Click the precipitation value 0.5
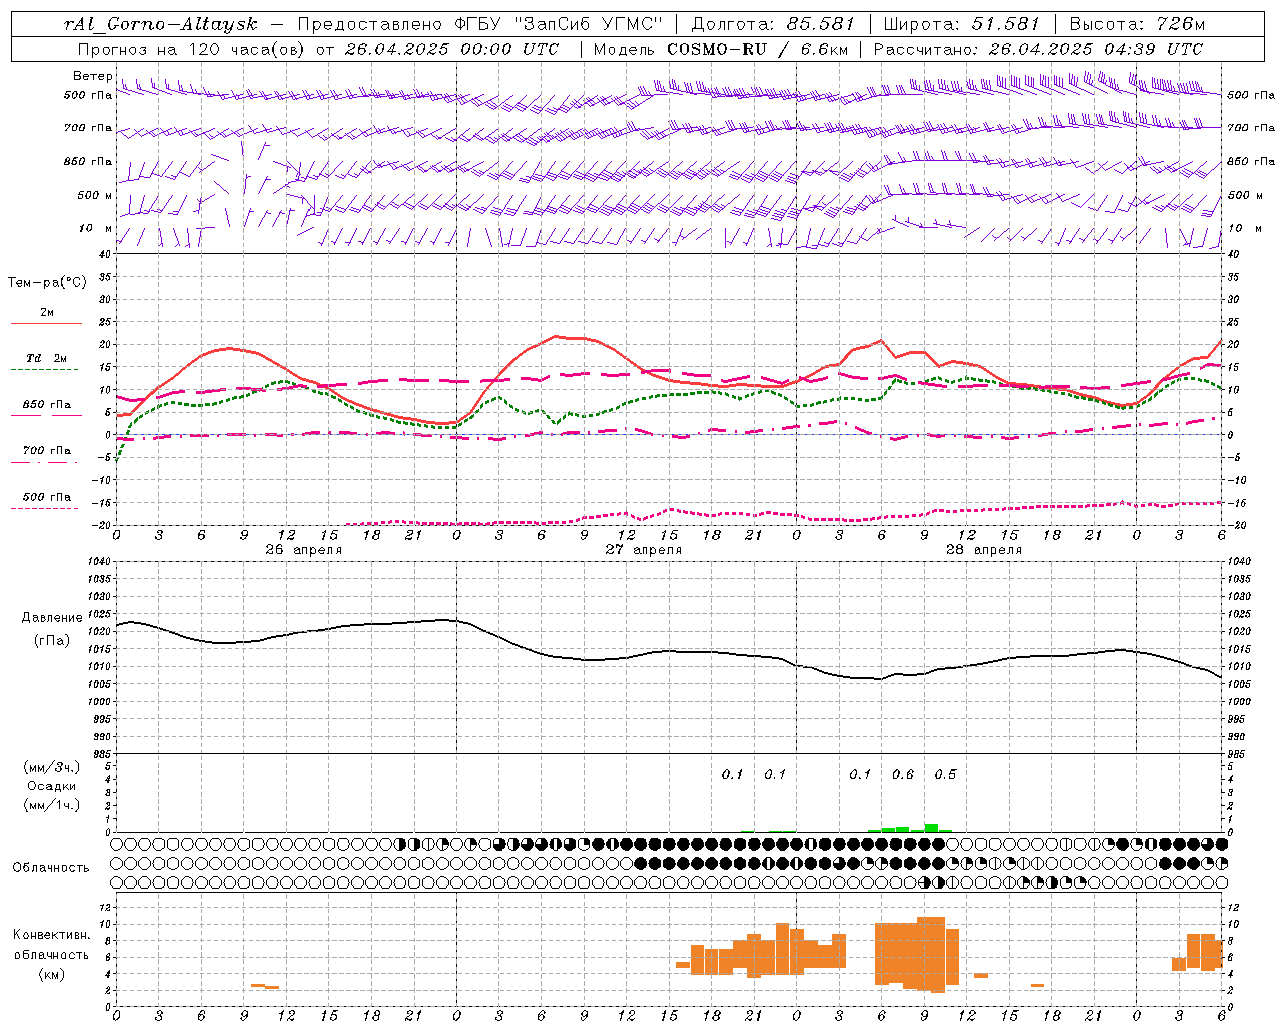This screenshot has width=1280, height=1024. pyautogui.click(x=945, y=775)
